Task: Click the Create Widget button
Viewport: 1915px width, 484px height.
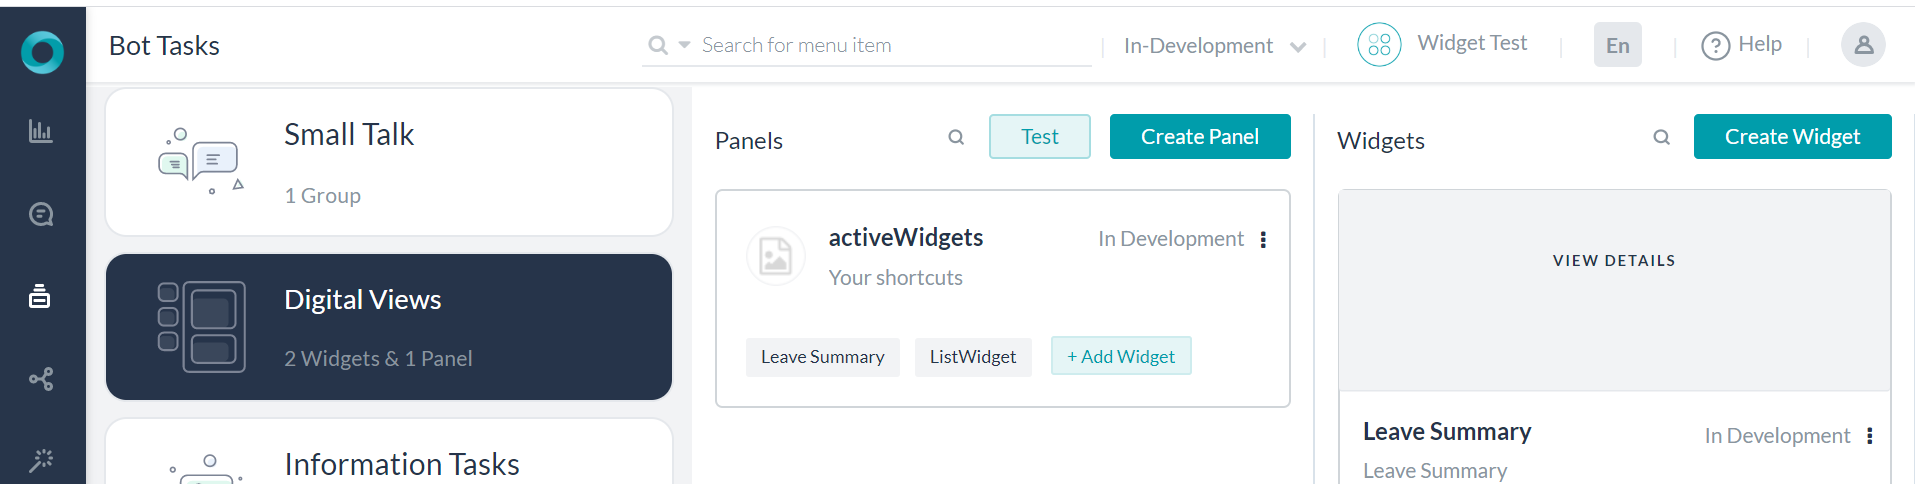Action: (1792, 137)
